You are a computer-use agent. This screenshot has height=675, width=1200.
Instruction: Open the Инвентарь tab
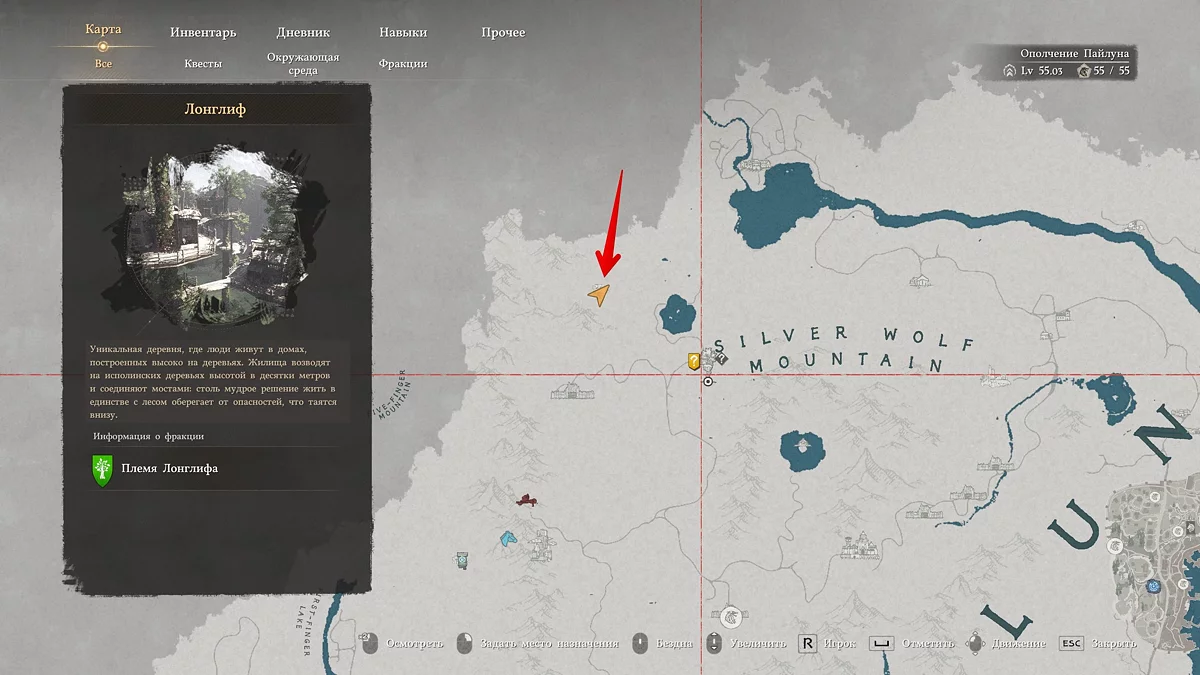click(x=203, y=32)
